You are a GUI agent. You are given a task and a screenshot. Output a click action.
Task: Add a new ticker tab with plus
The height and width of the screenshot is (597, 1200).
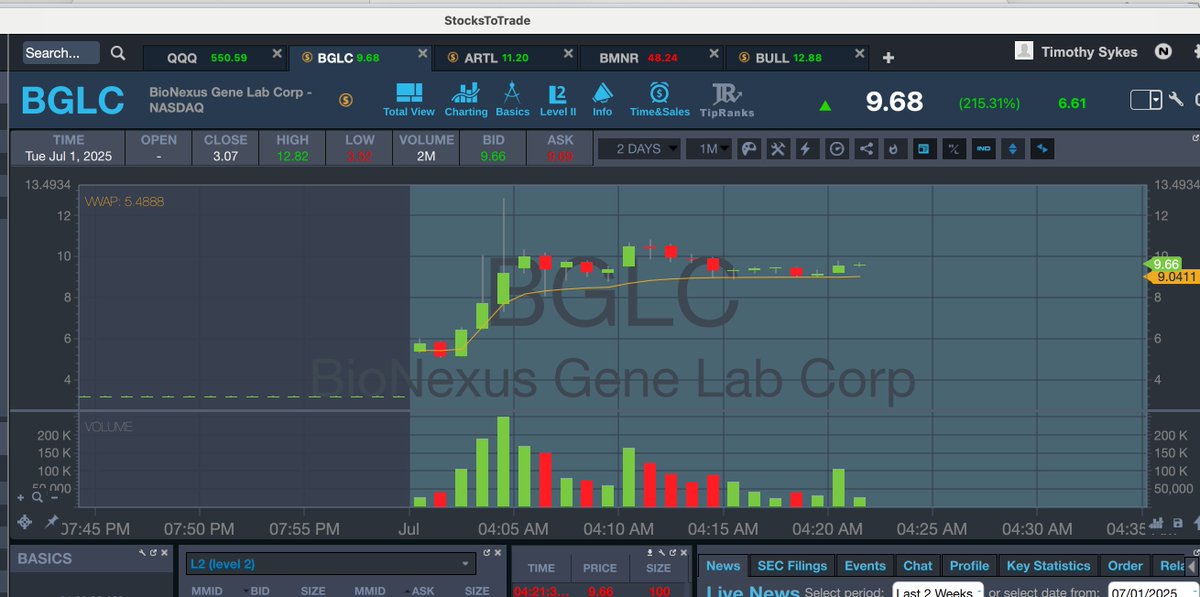[x=888, y=58]
